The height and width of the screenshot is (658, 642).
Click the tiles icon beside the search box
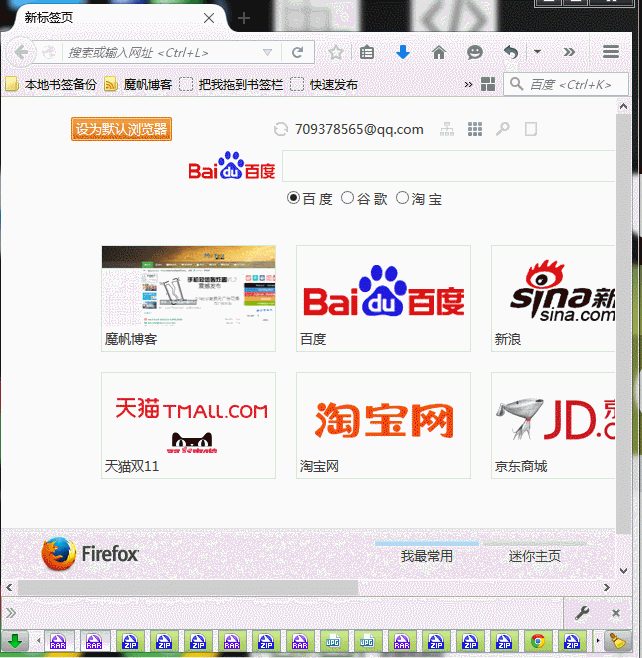[488, 84]
